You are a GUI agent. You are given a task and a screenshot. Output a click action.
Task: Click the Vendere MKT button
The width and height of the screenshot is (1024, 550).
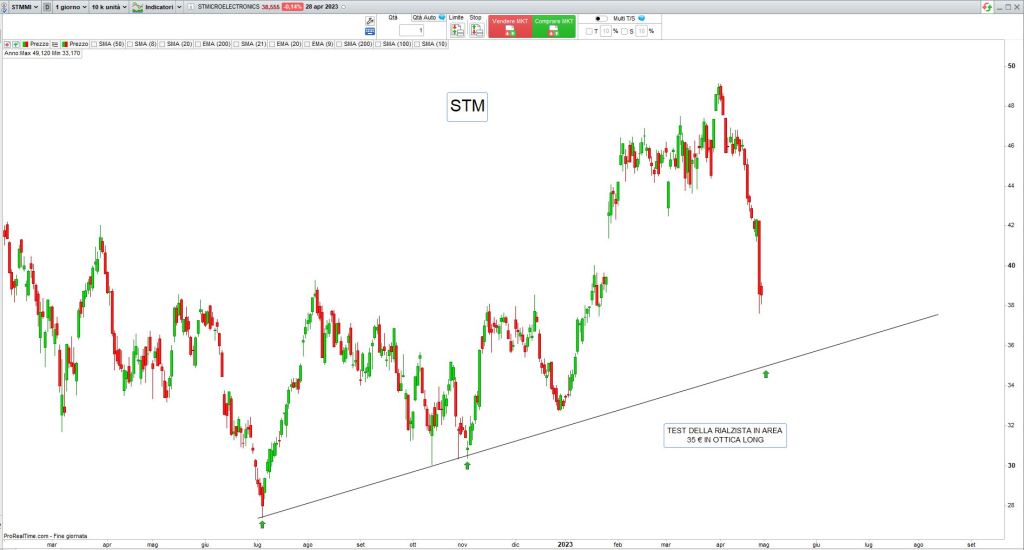tap(510, 26)
